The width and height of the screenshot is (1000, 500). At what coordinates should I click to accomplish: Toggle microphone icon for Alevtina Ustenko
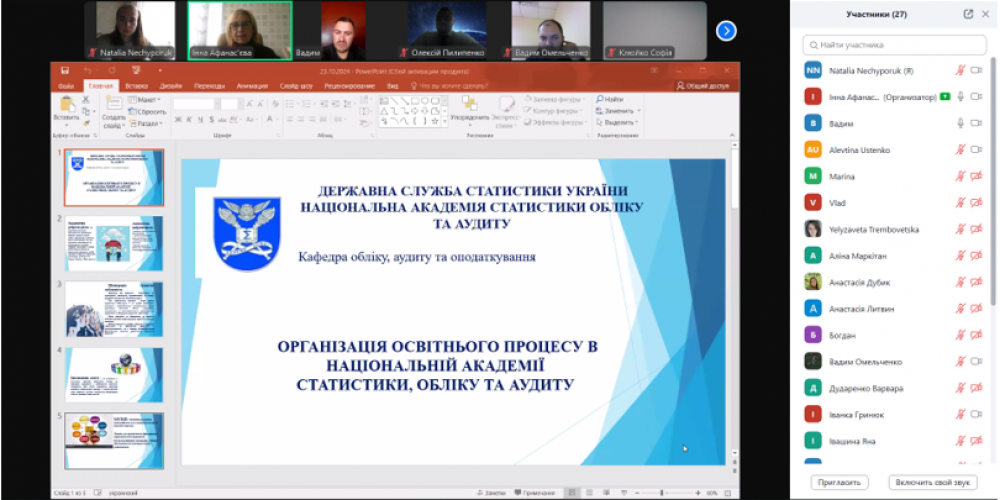(960, 150)
